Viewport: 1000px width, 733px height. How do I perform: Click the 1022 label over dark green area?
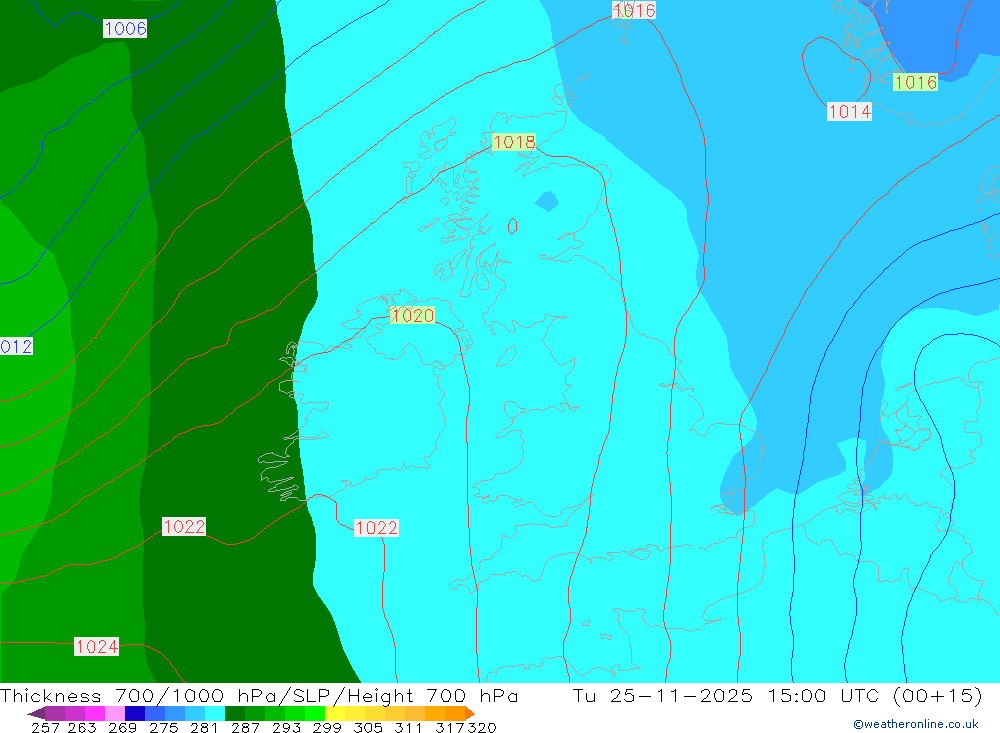pyautogui.click(x=184, y=526)
